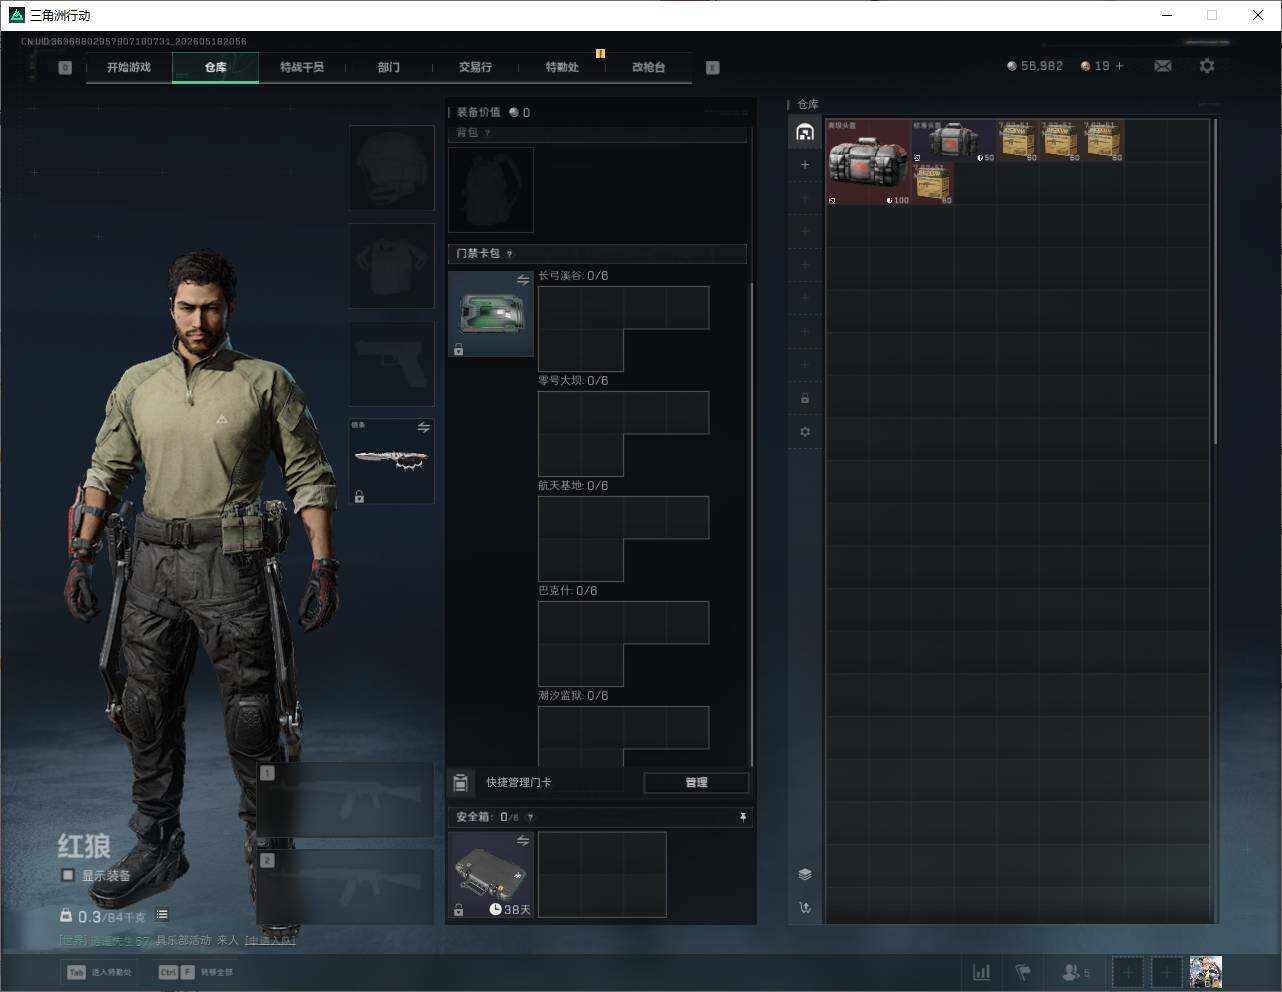This screenshot has height=992, width=1282.
Task: Click the second empty squad invite slot
Action: (x=1166, y=972)
